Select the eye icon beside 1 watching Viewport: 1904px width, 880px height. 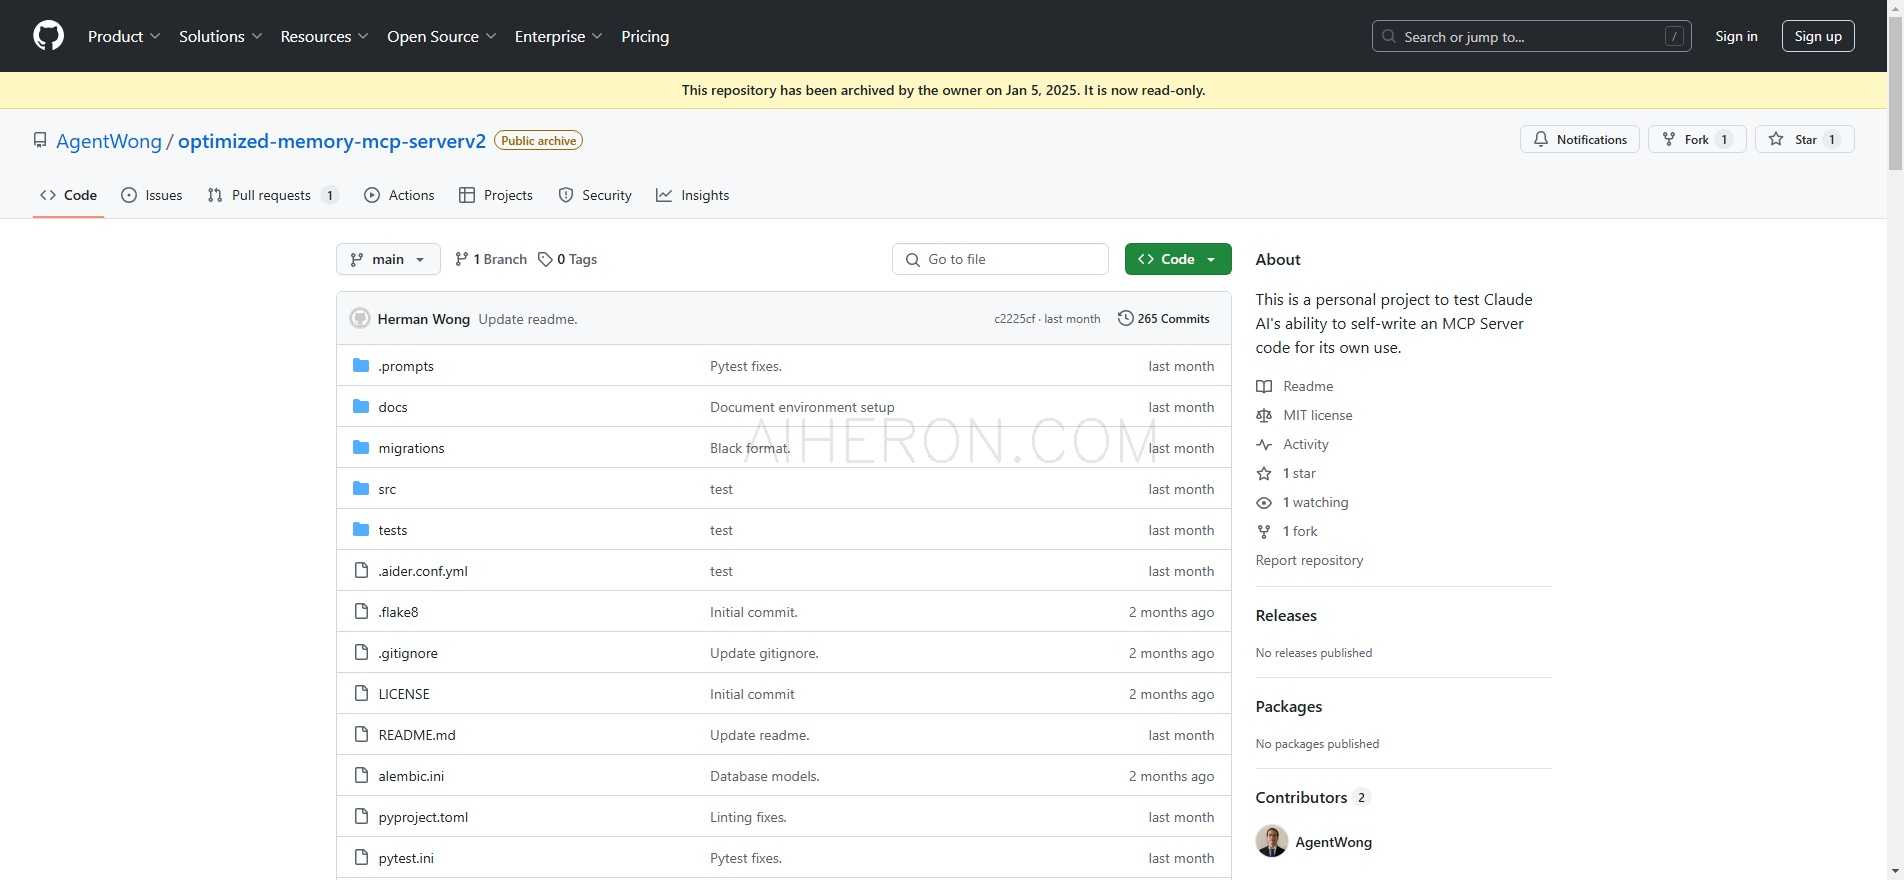click(1264, 502)
